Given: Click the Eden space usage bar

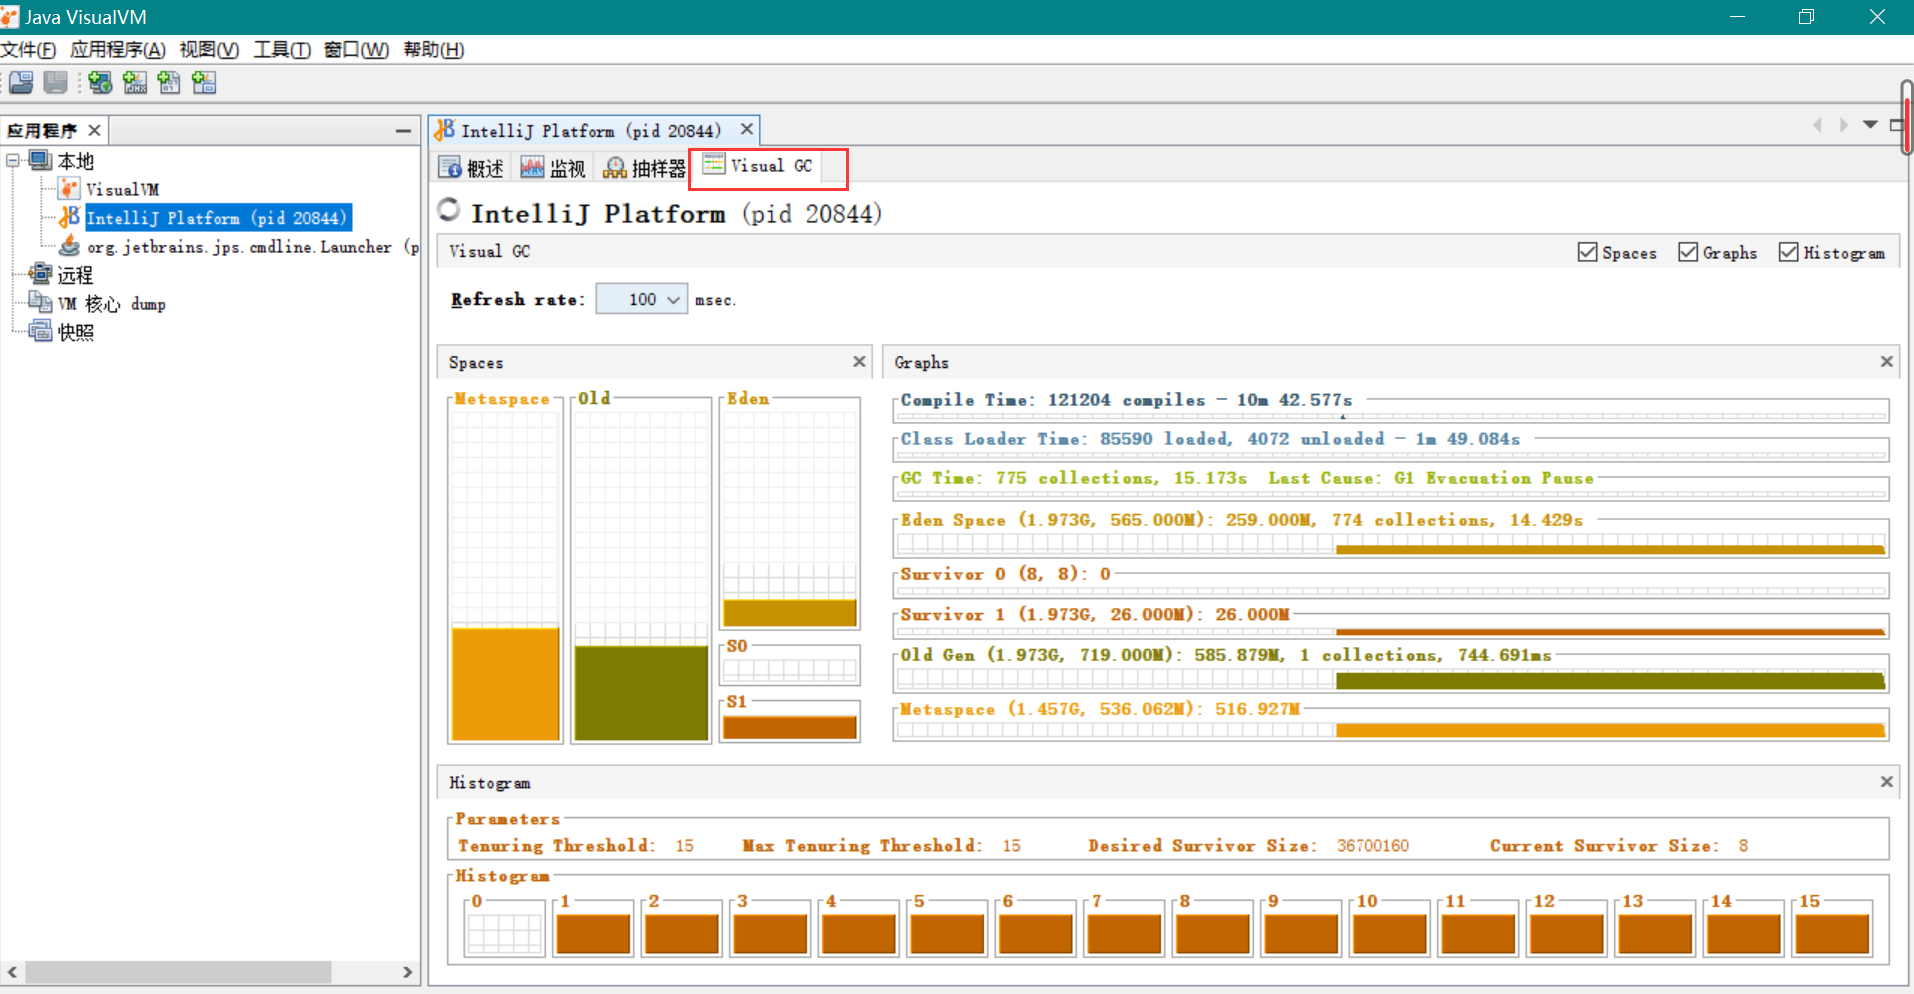Looking at the screenshot, I should tap(789, 612).
